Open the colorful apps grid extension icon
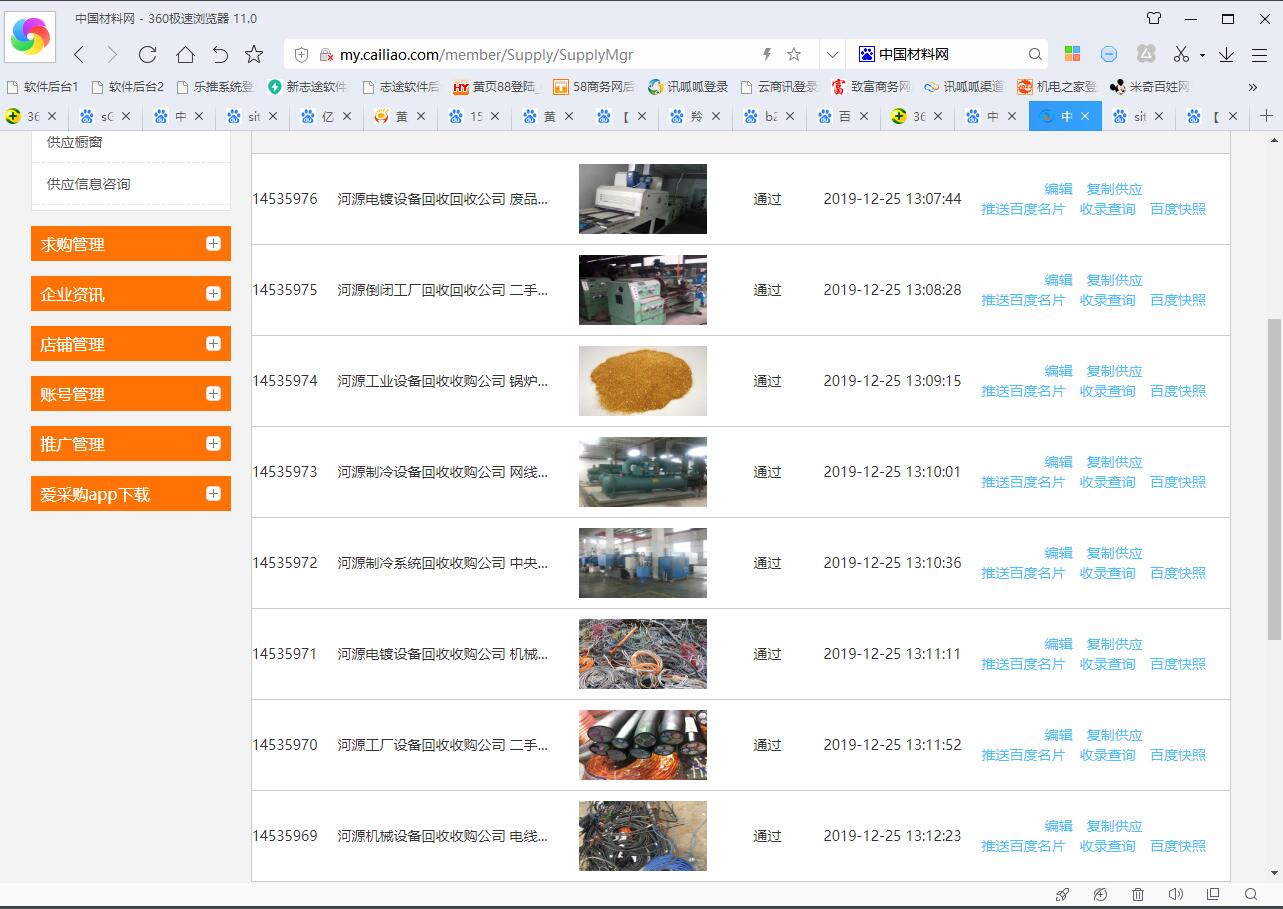This screenshot has height=909, width=1283. (1072, 54)
